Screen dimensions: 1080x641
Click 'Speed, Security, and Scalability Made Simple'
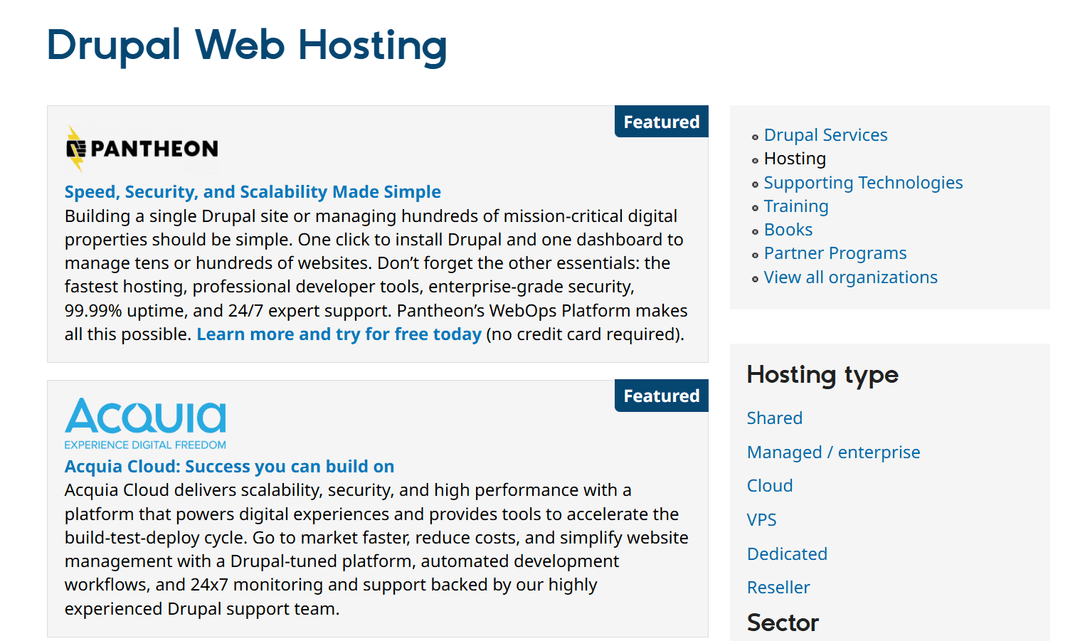(252, 191)
